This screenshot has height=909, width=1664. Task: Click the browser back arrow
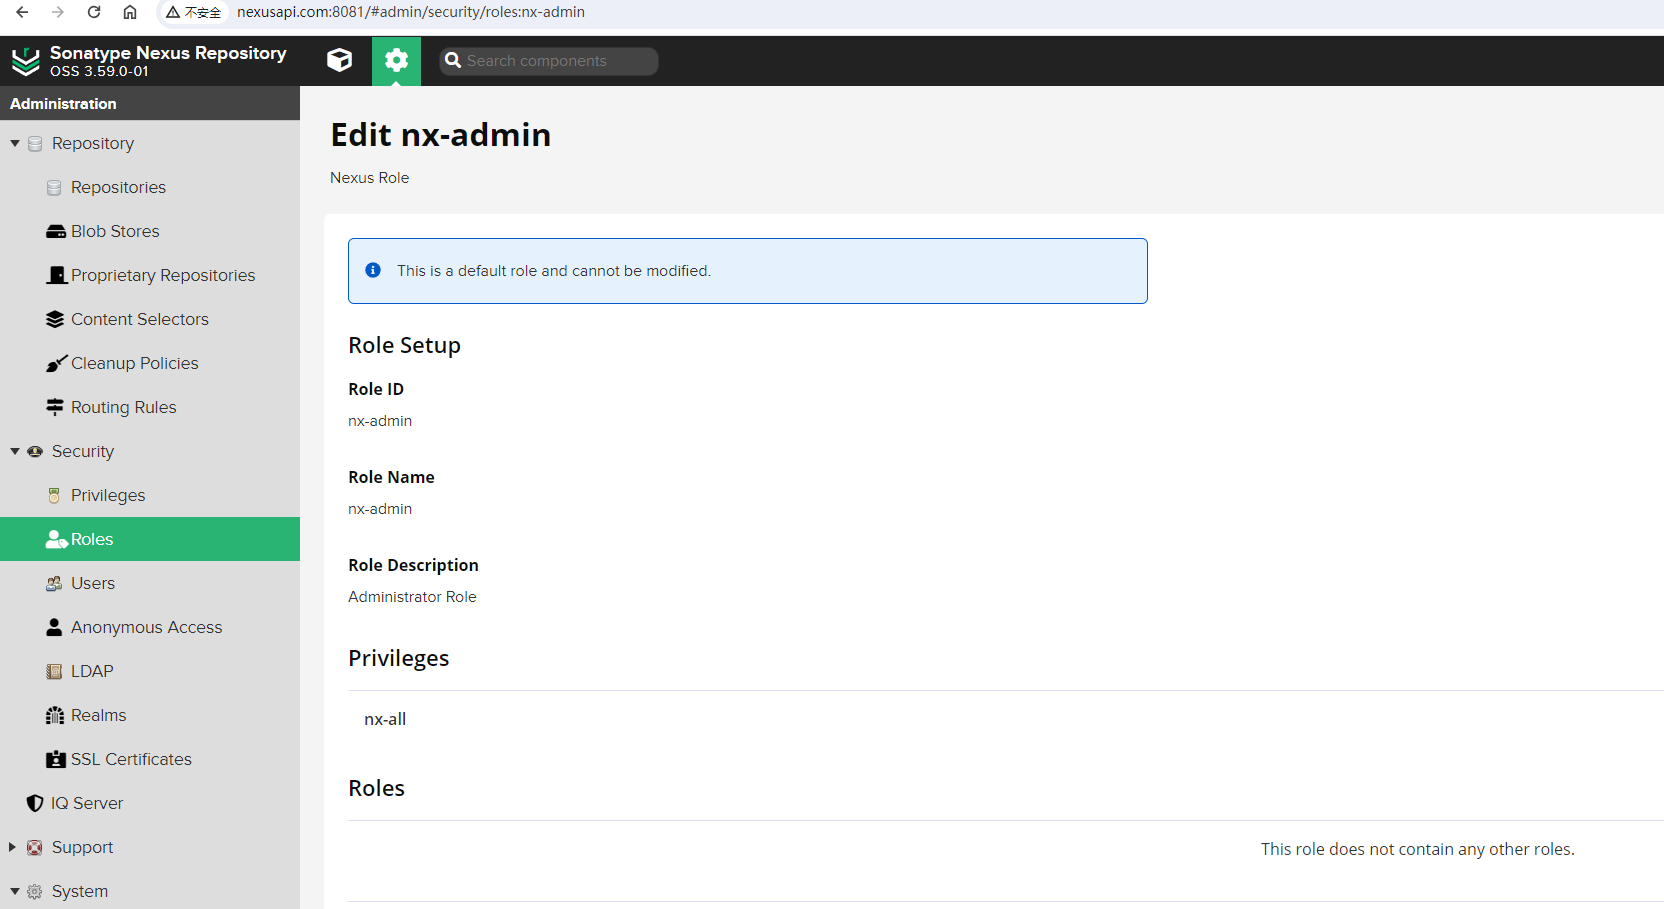[22, 12]
